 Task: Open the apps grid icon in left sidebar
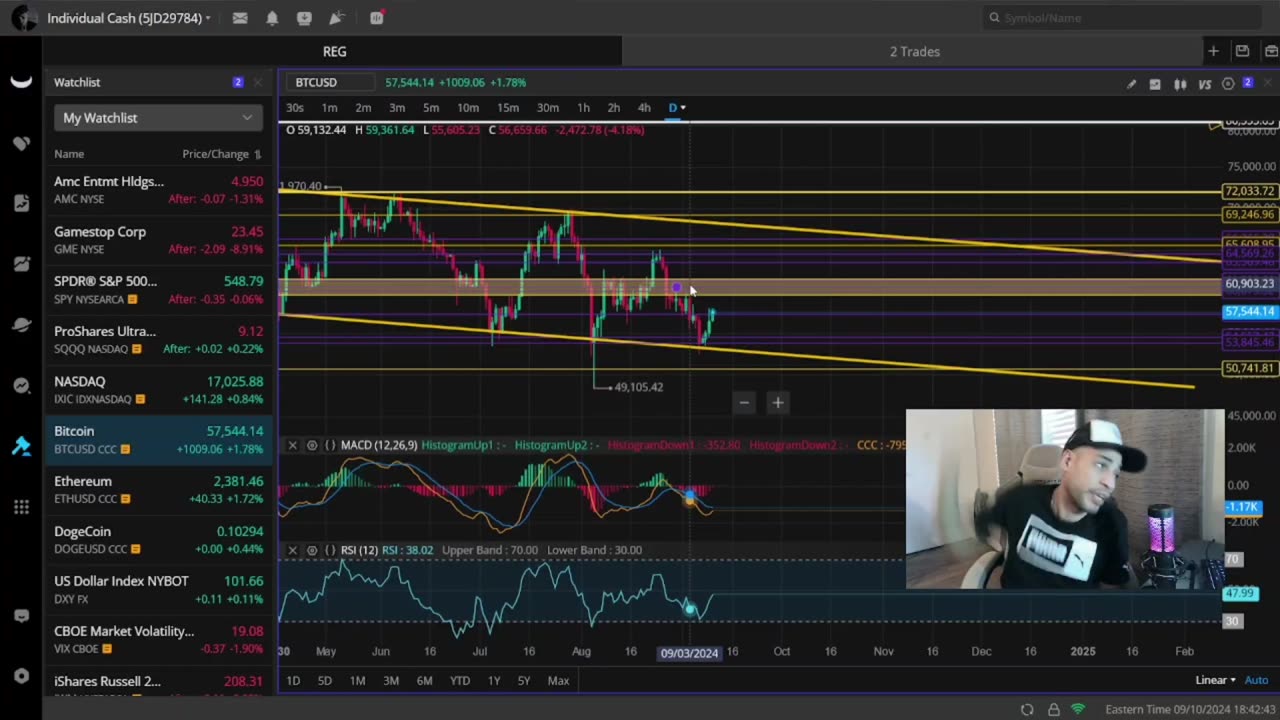[x=21, y=507]
